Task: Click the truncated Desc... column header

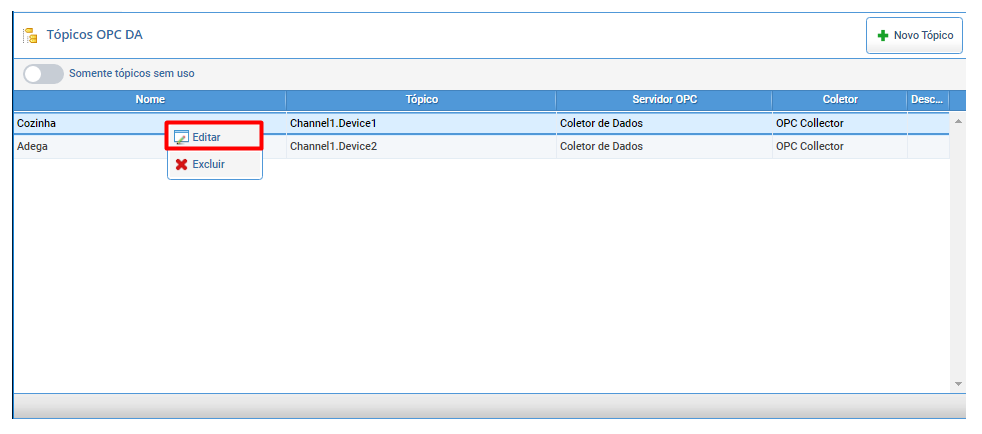Action: click(x=928, y=100)
